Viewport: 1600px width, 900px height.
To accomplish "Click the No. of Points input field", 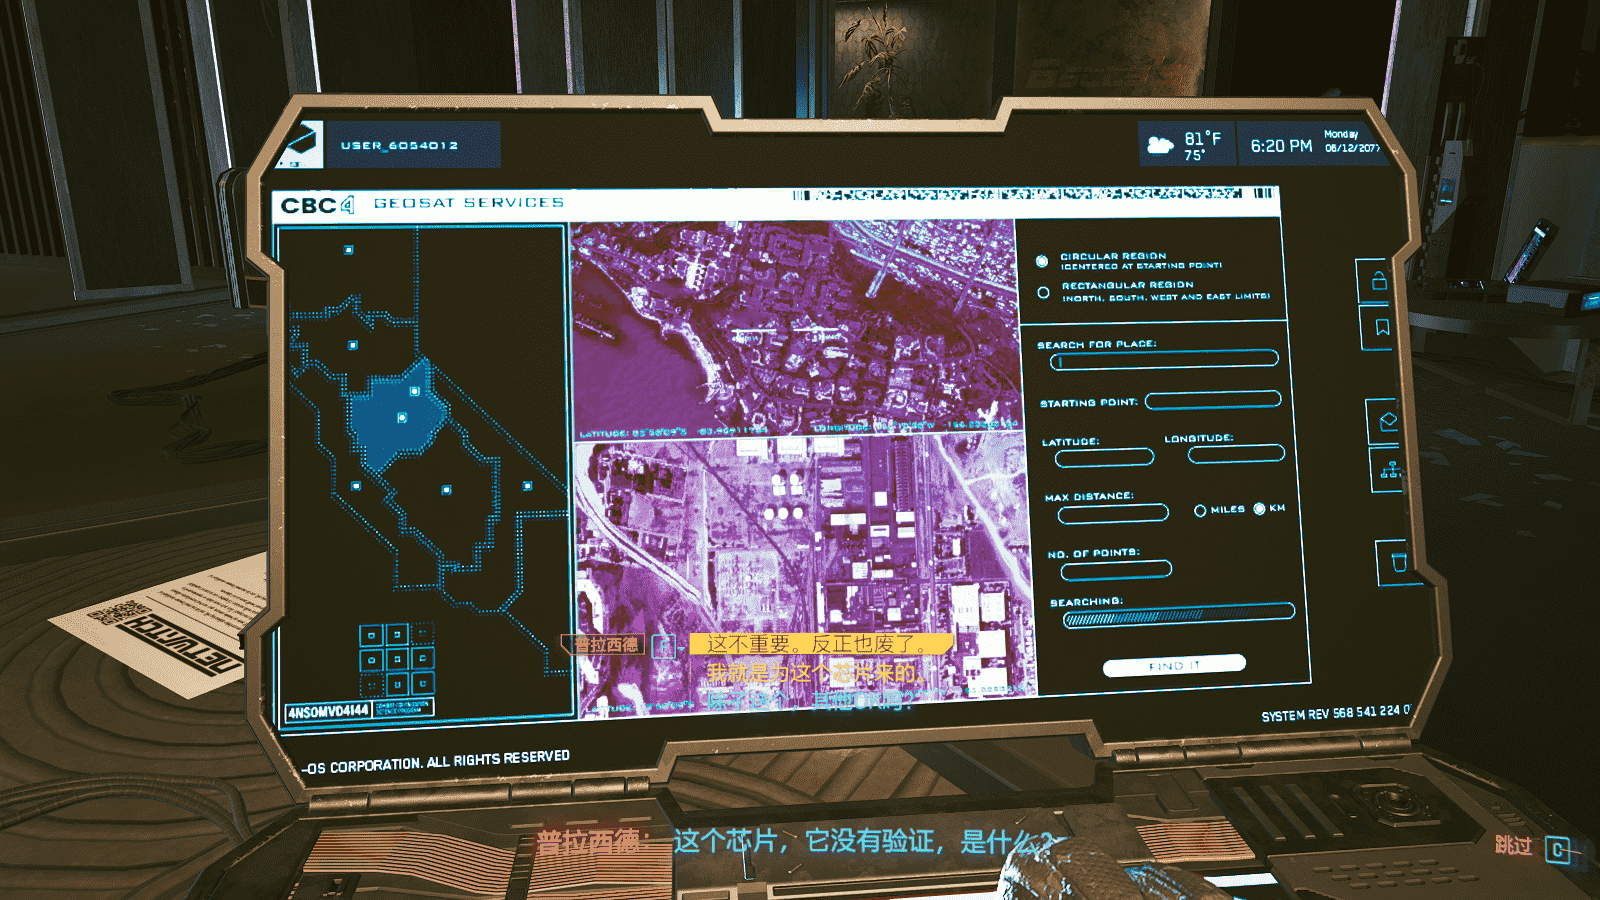I will 1116,571.
